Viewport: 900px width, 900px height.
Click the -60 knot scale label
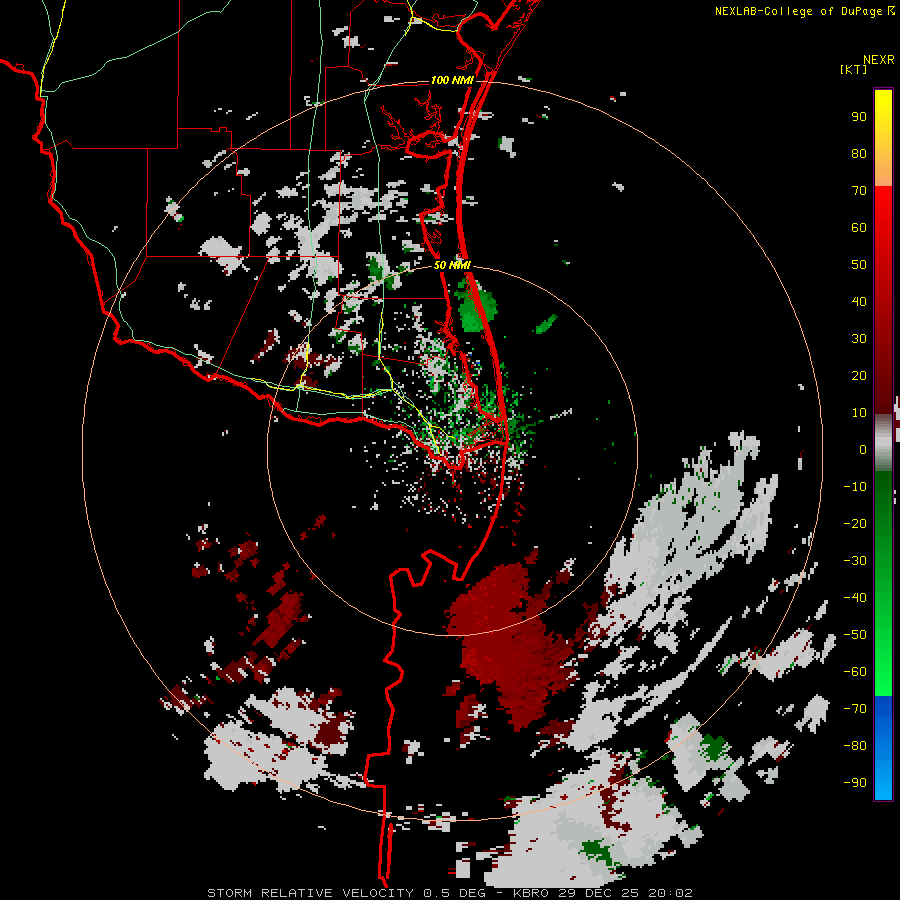point(855,672)
